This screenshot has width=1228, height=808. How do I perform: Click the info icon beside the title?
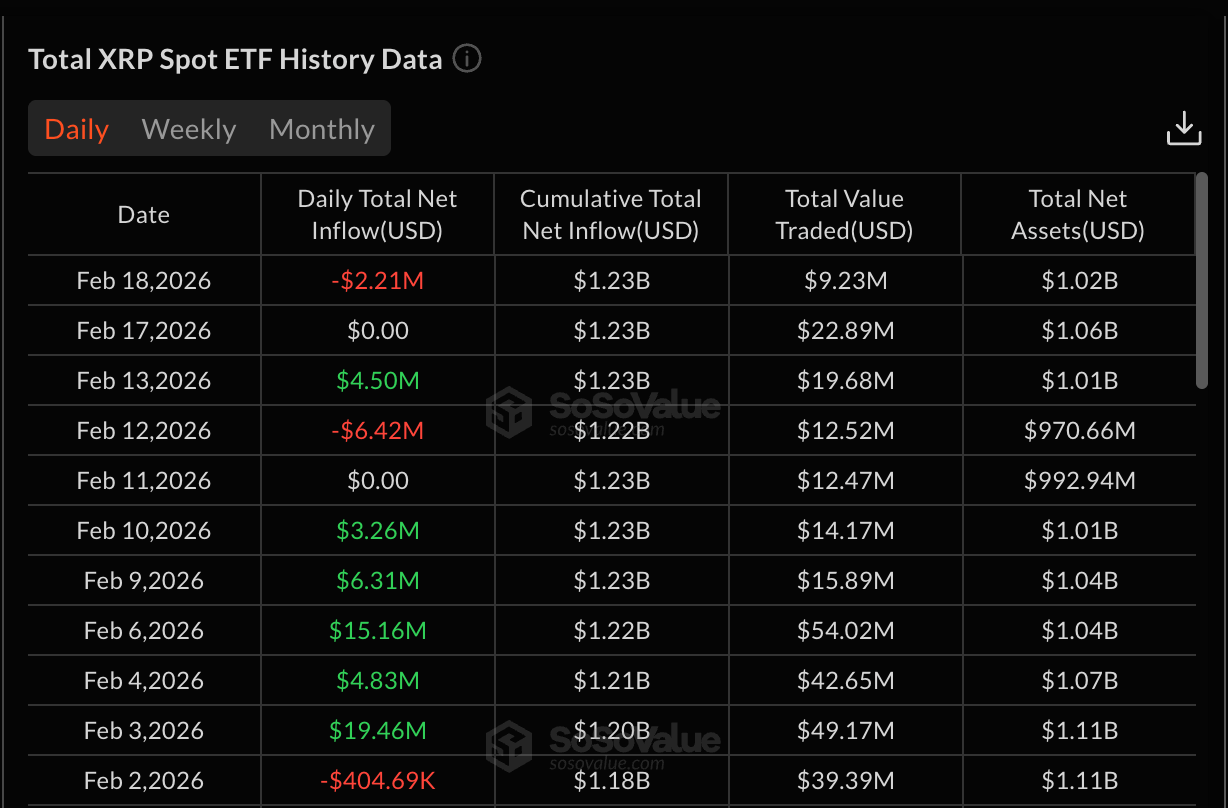[x=467, y=59]
